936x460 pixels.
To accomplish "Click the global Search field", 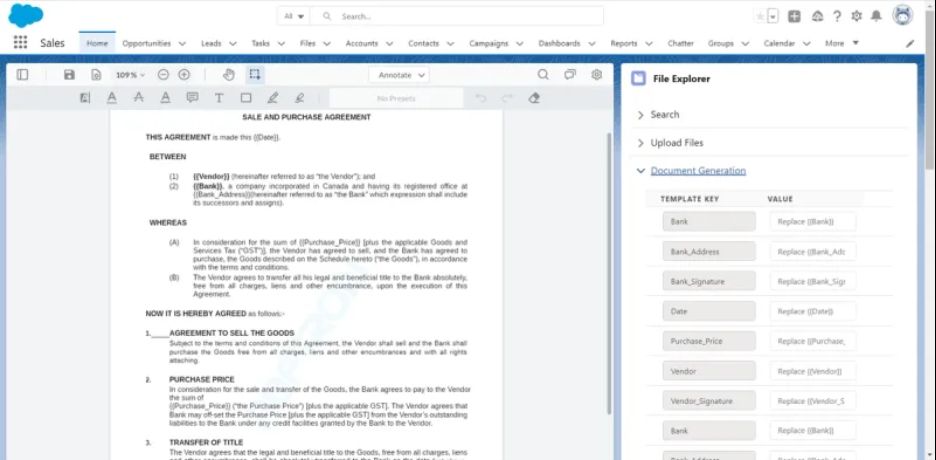I will [457, 16].
